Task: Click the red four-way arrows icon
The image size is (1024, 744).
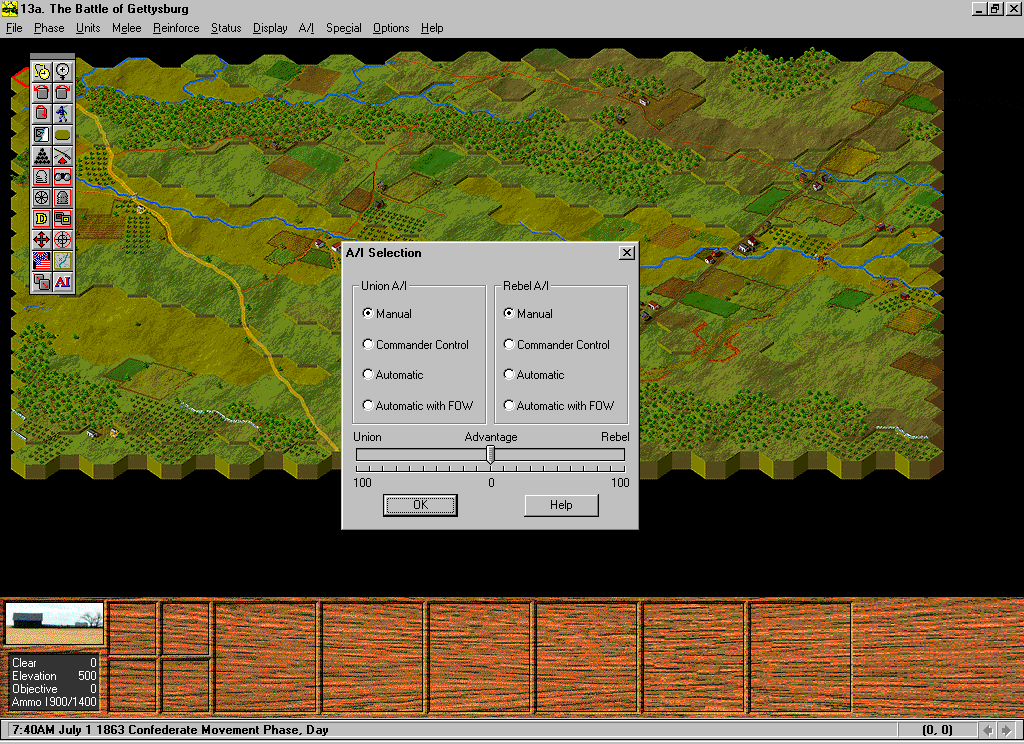Action: 42,240
